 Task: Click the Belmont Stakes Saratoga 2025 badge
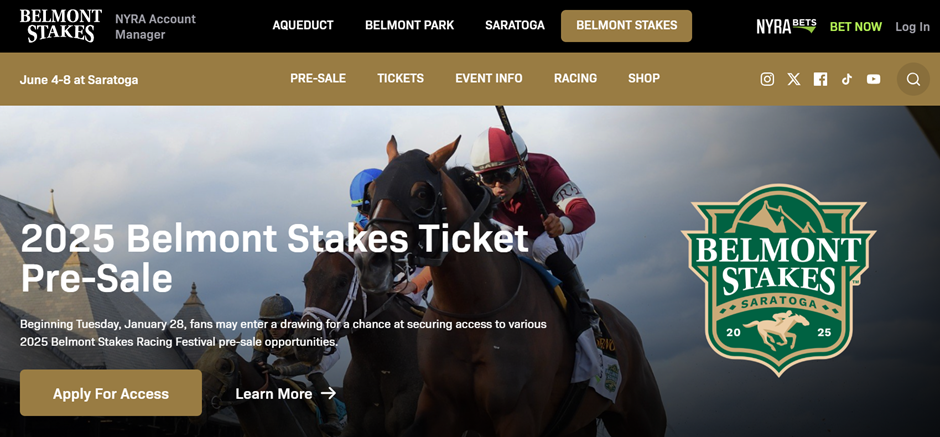pyautogui.click(x=779, y=280)
